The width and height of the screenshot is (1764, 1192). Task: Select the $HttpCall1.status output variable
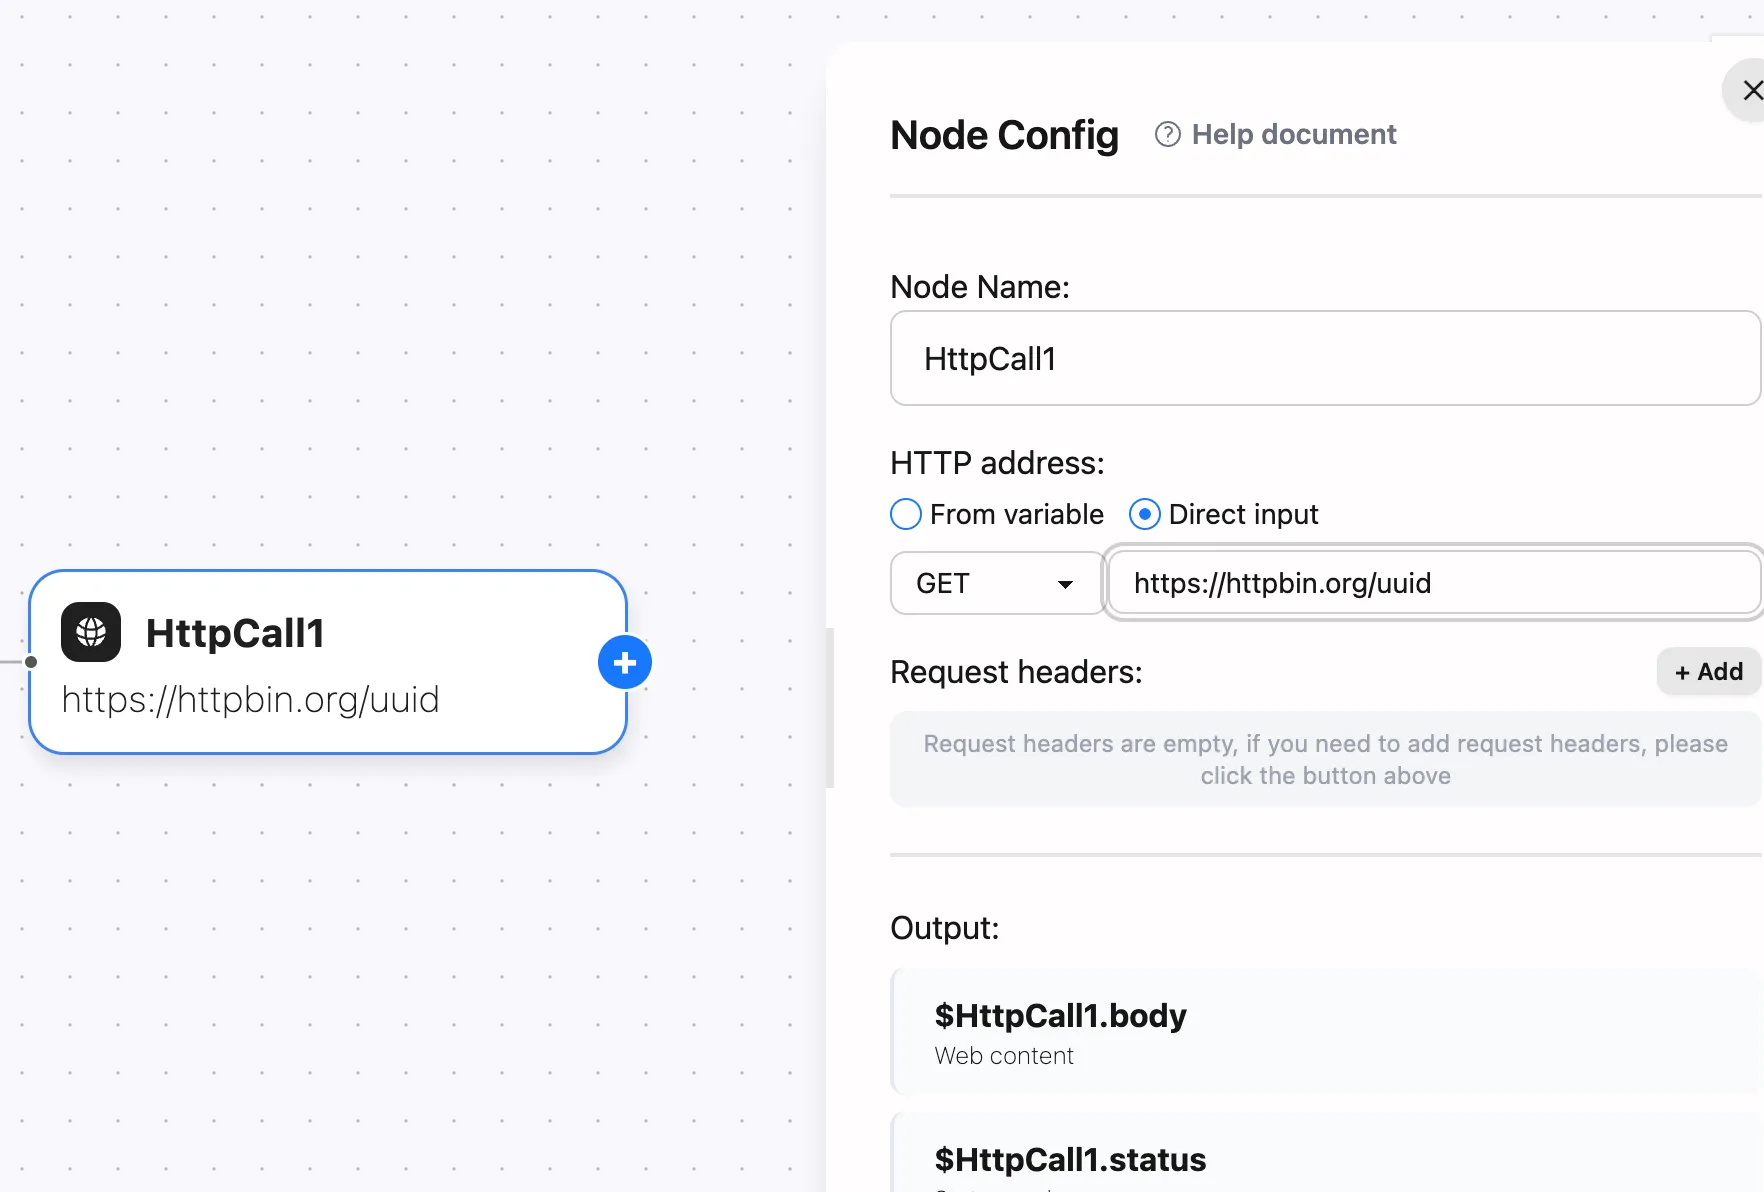(1324, 1160)
